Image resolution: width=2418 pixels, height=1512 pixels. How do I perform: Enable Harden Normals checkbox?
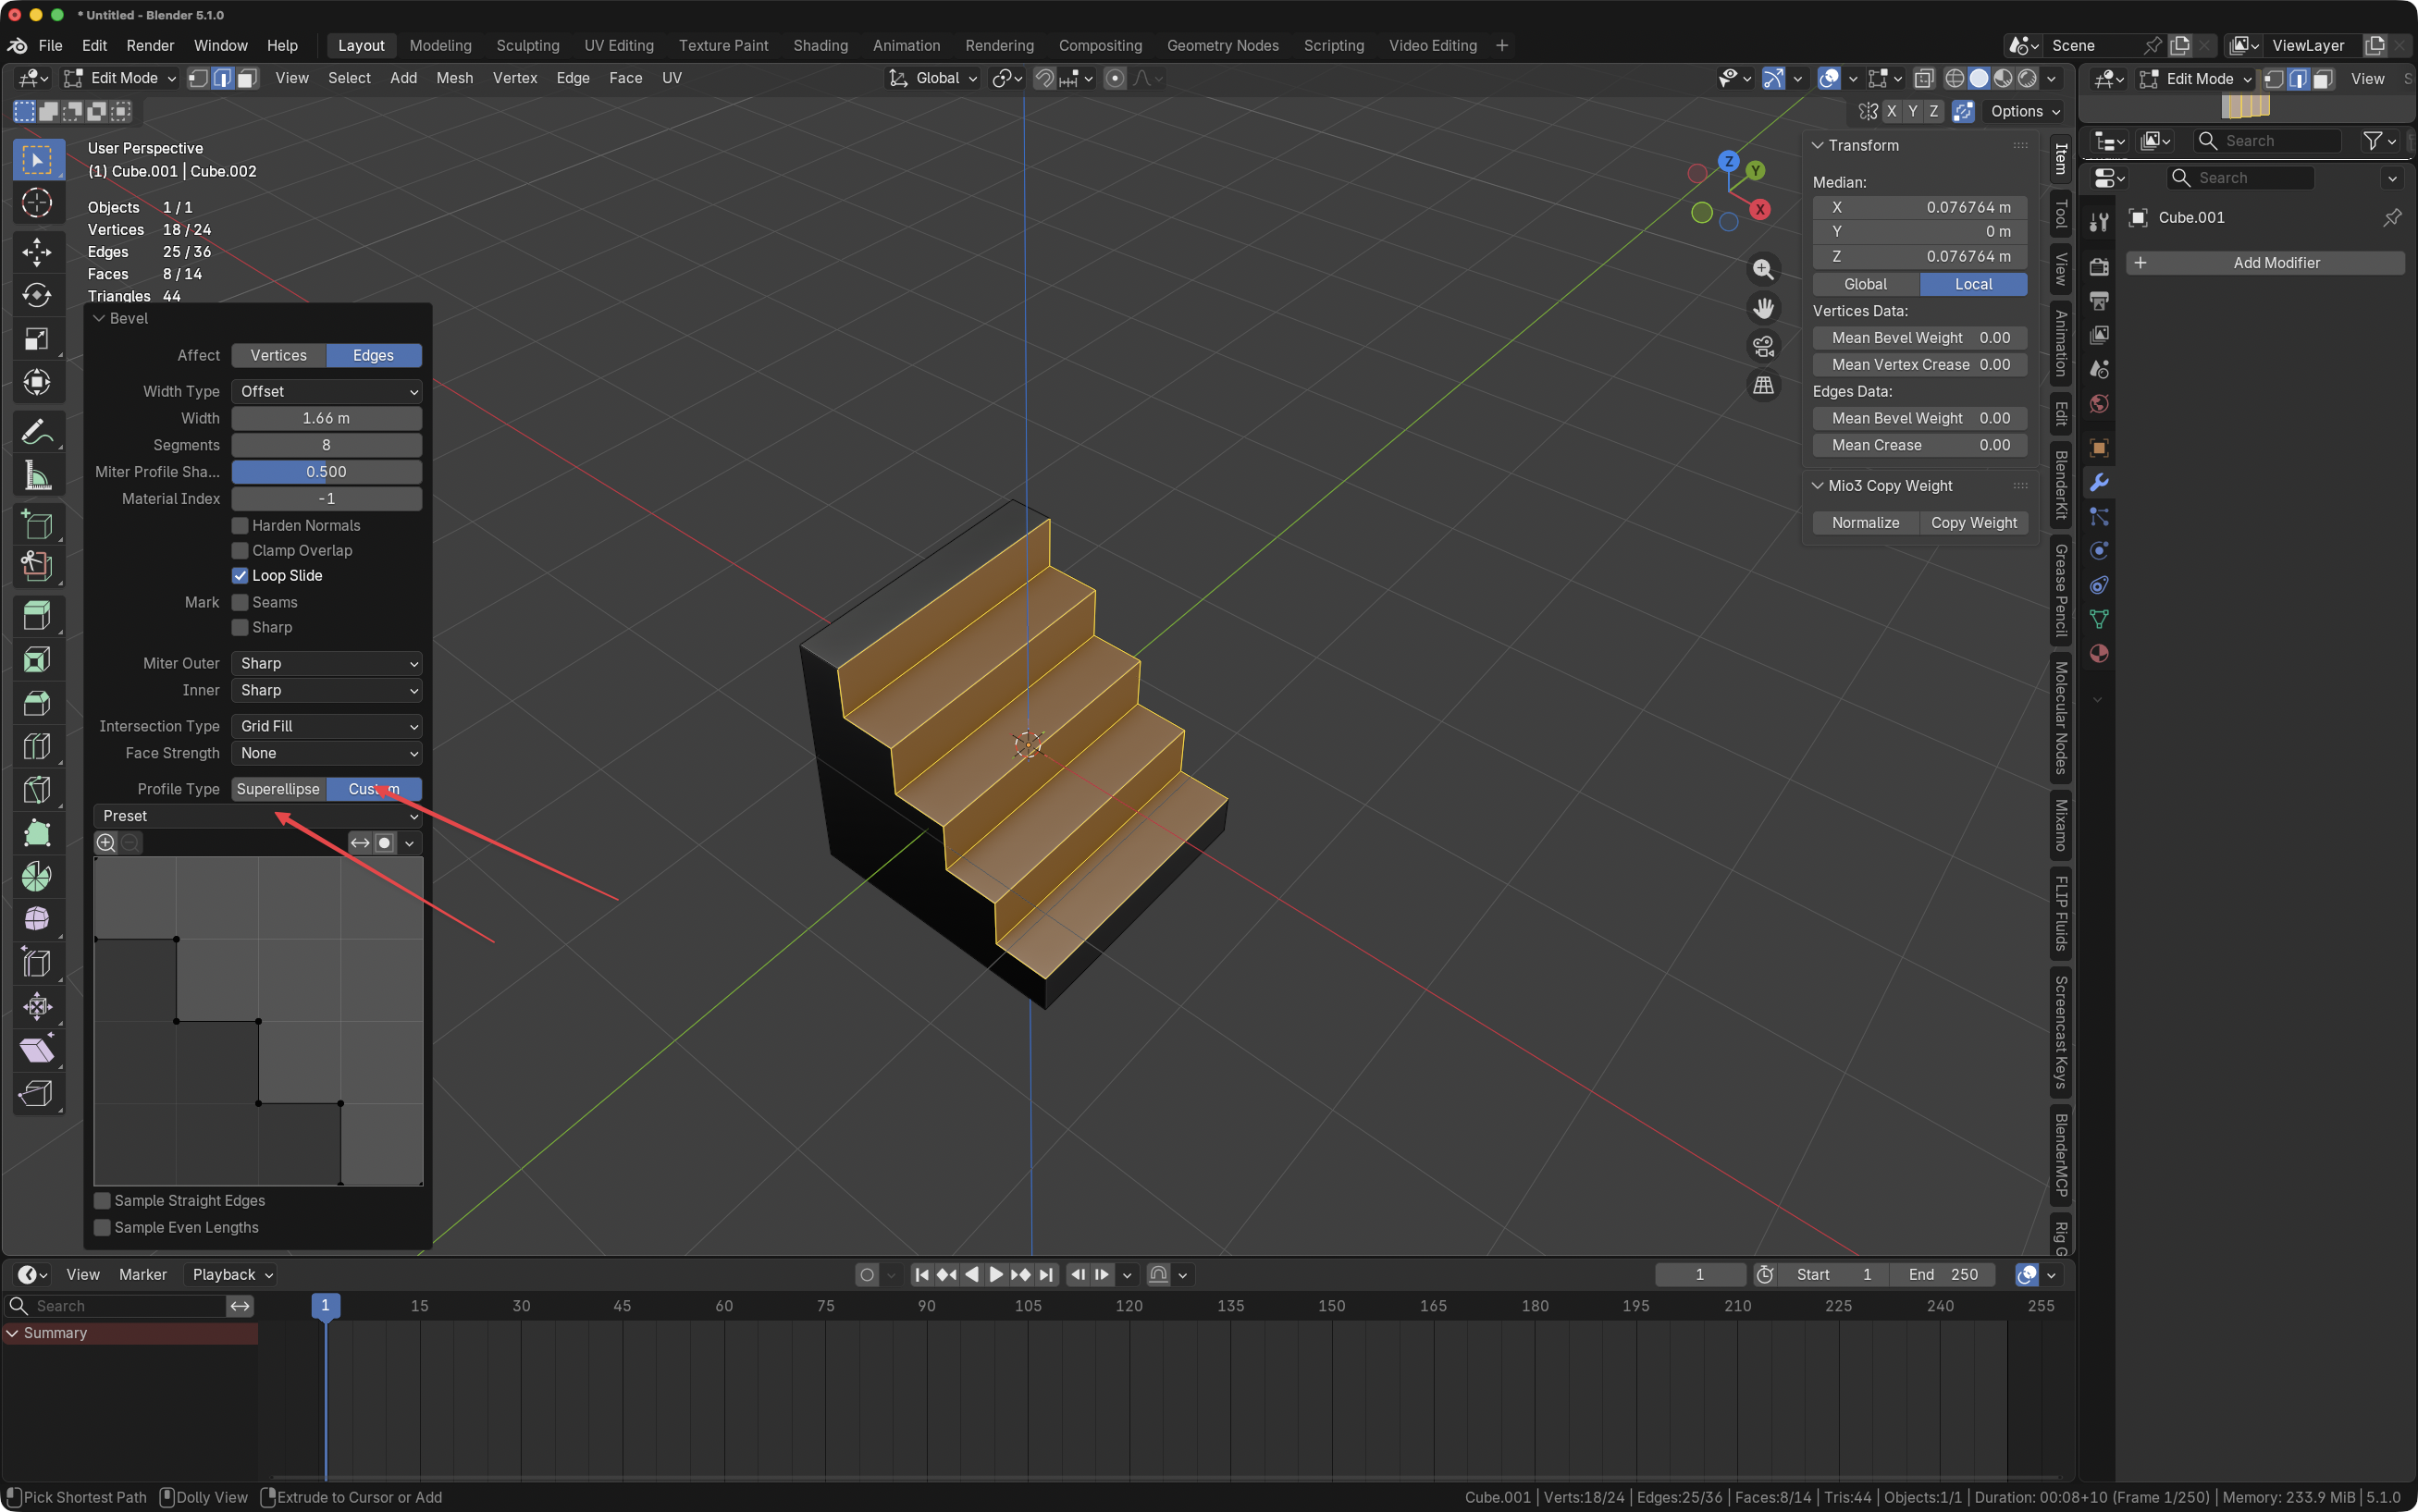tap(240, 526)
